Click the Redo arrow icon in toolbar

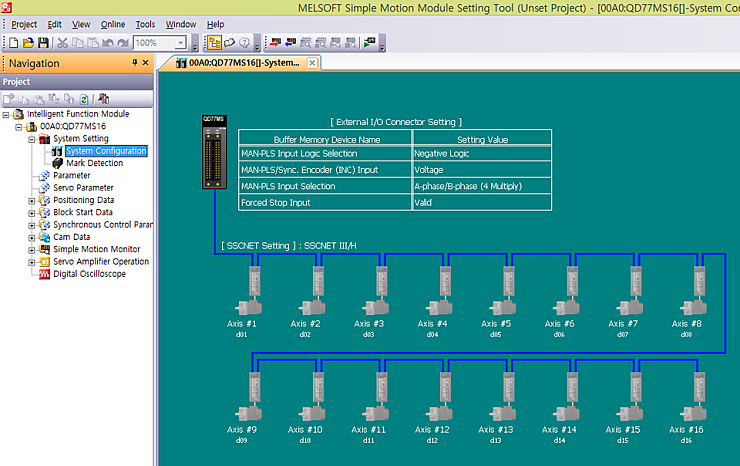tap(123, 43)
